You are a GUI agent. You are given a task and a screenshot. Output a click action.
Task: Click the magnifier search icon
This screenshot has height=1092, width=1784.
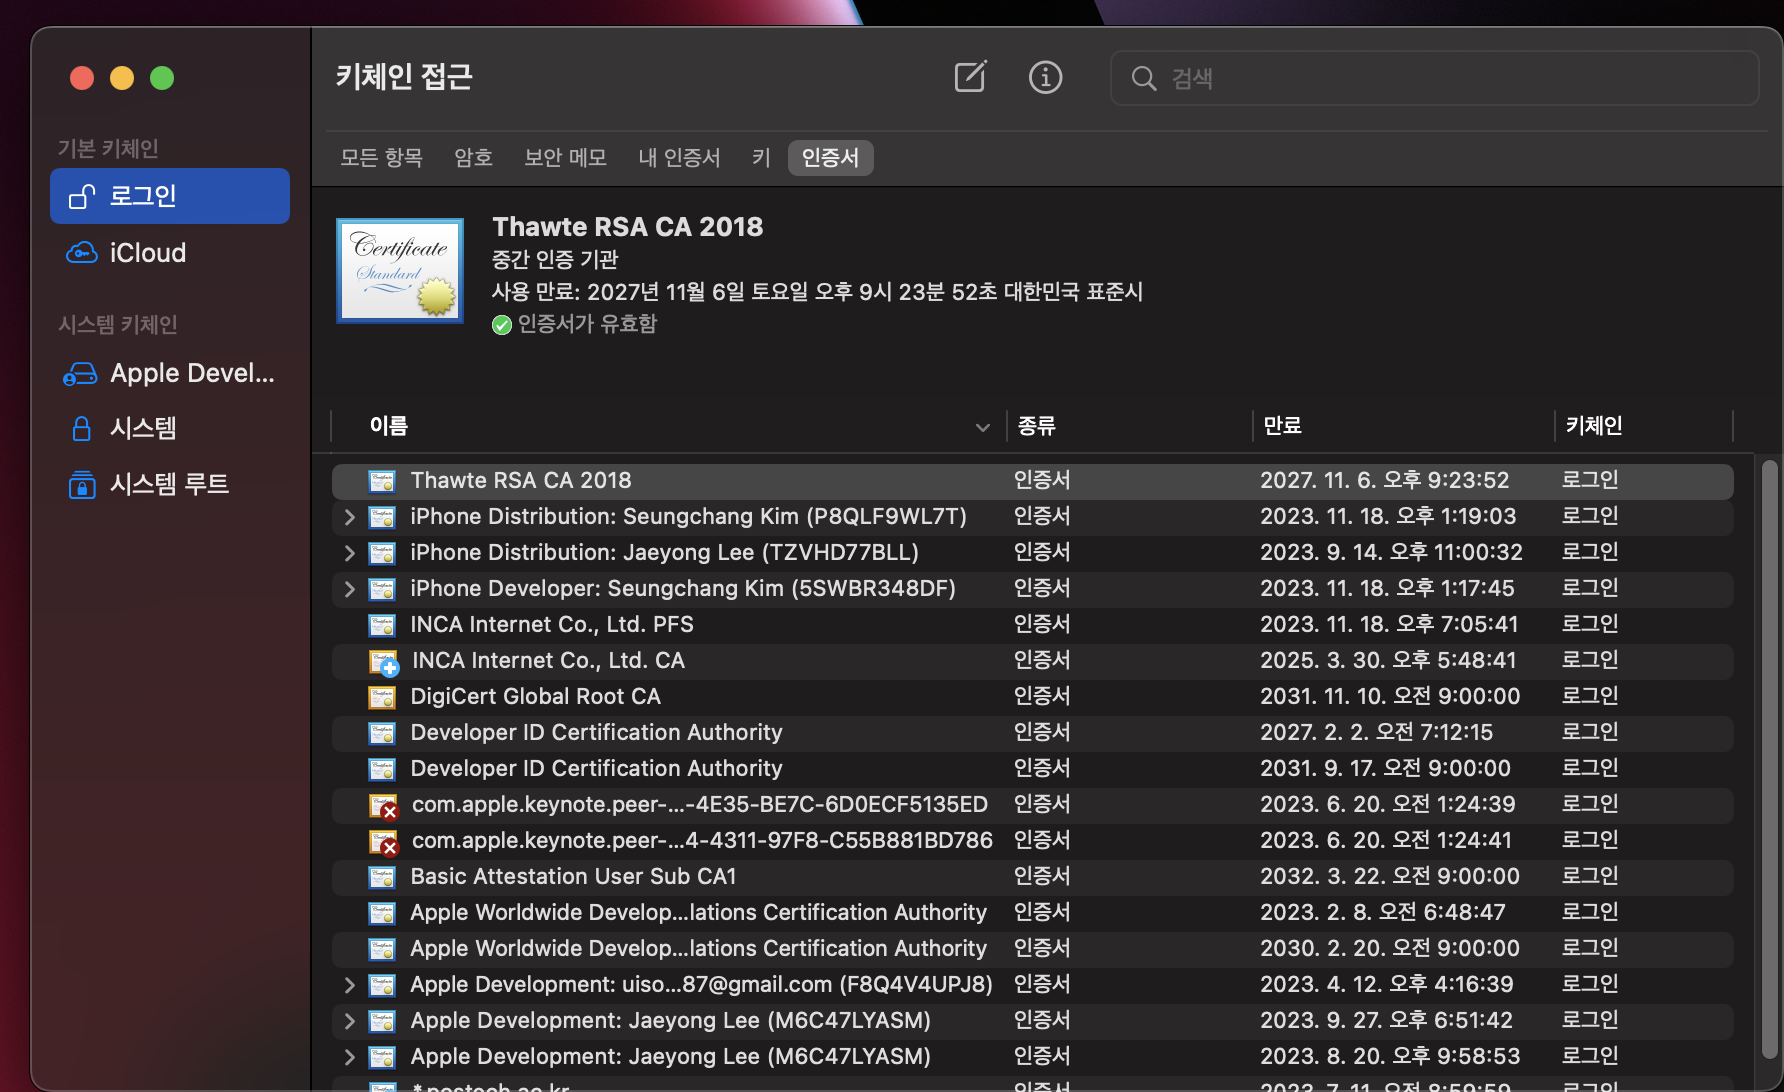[1144, 78]
